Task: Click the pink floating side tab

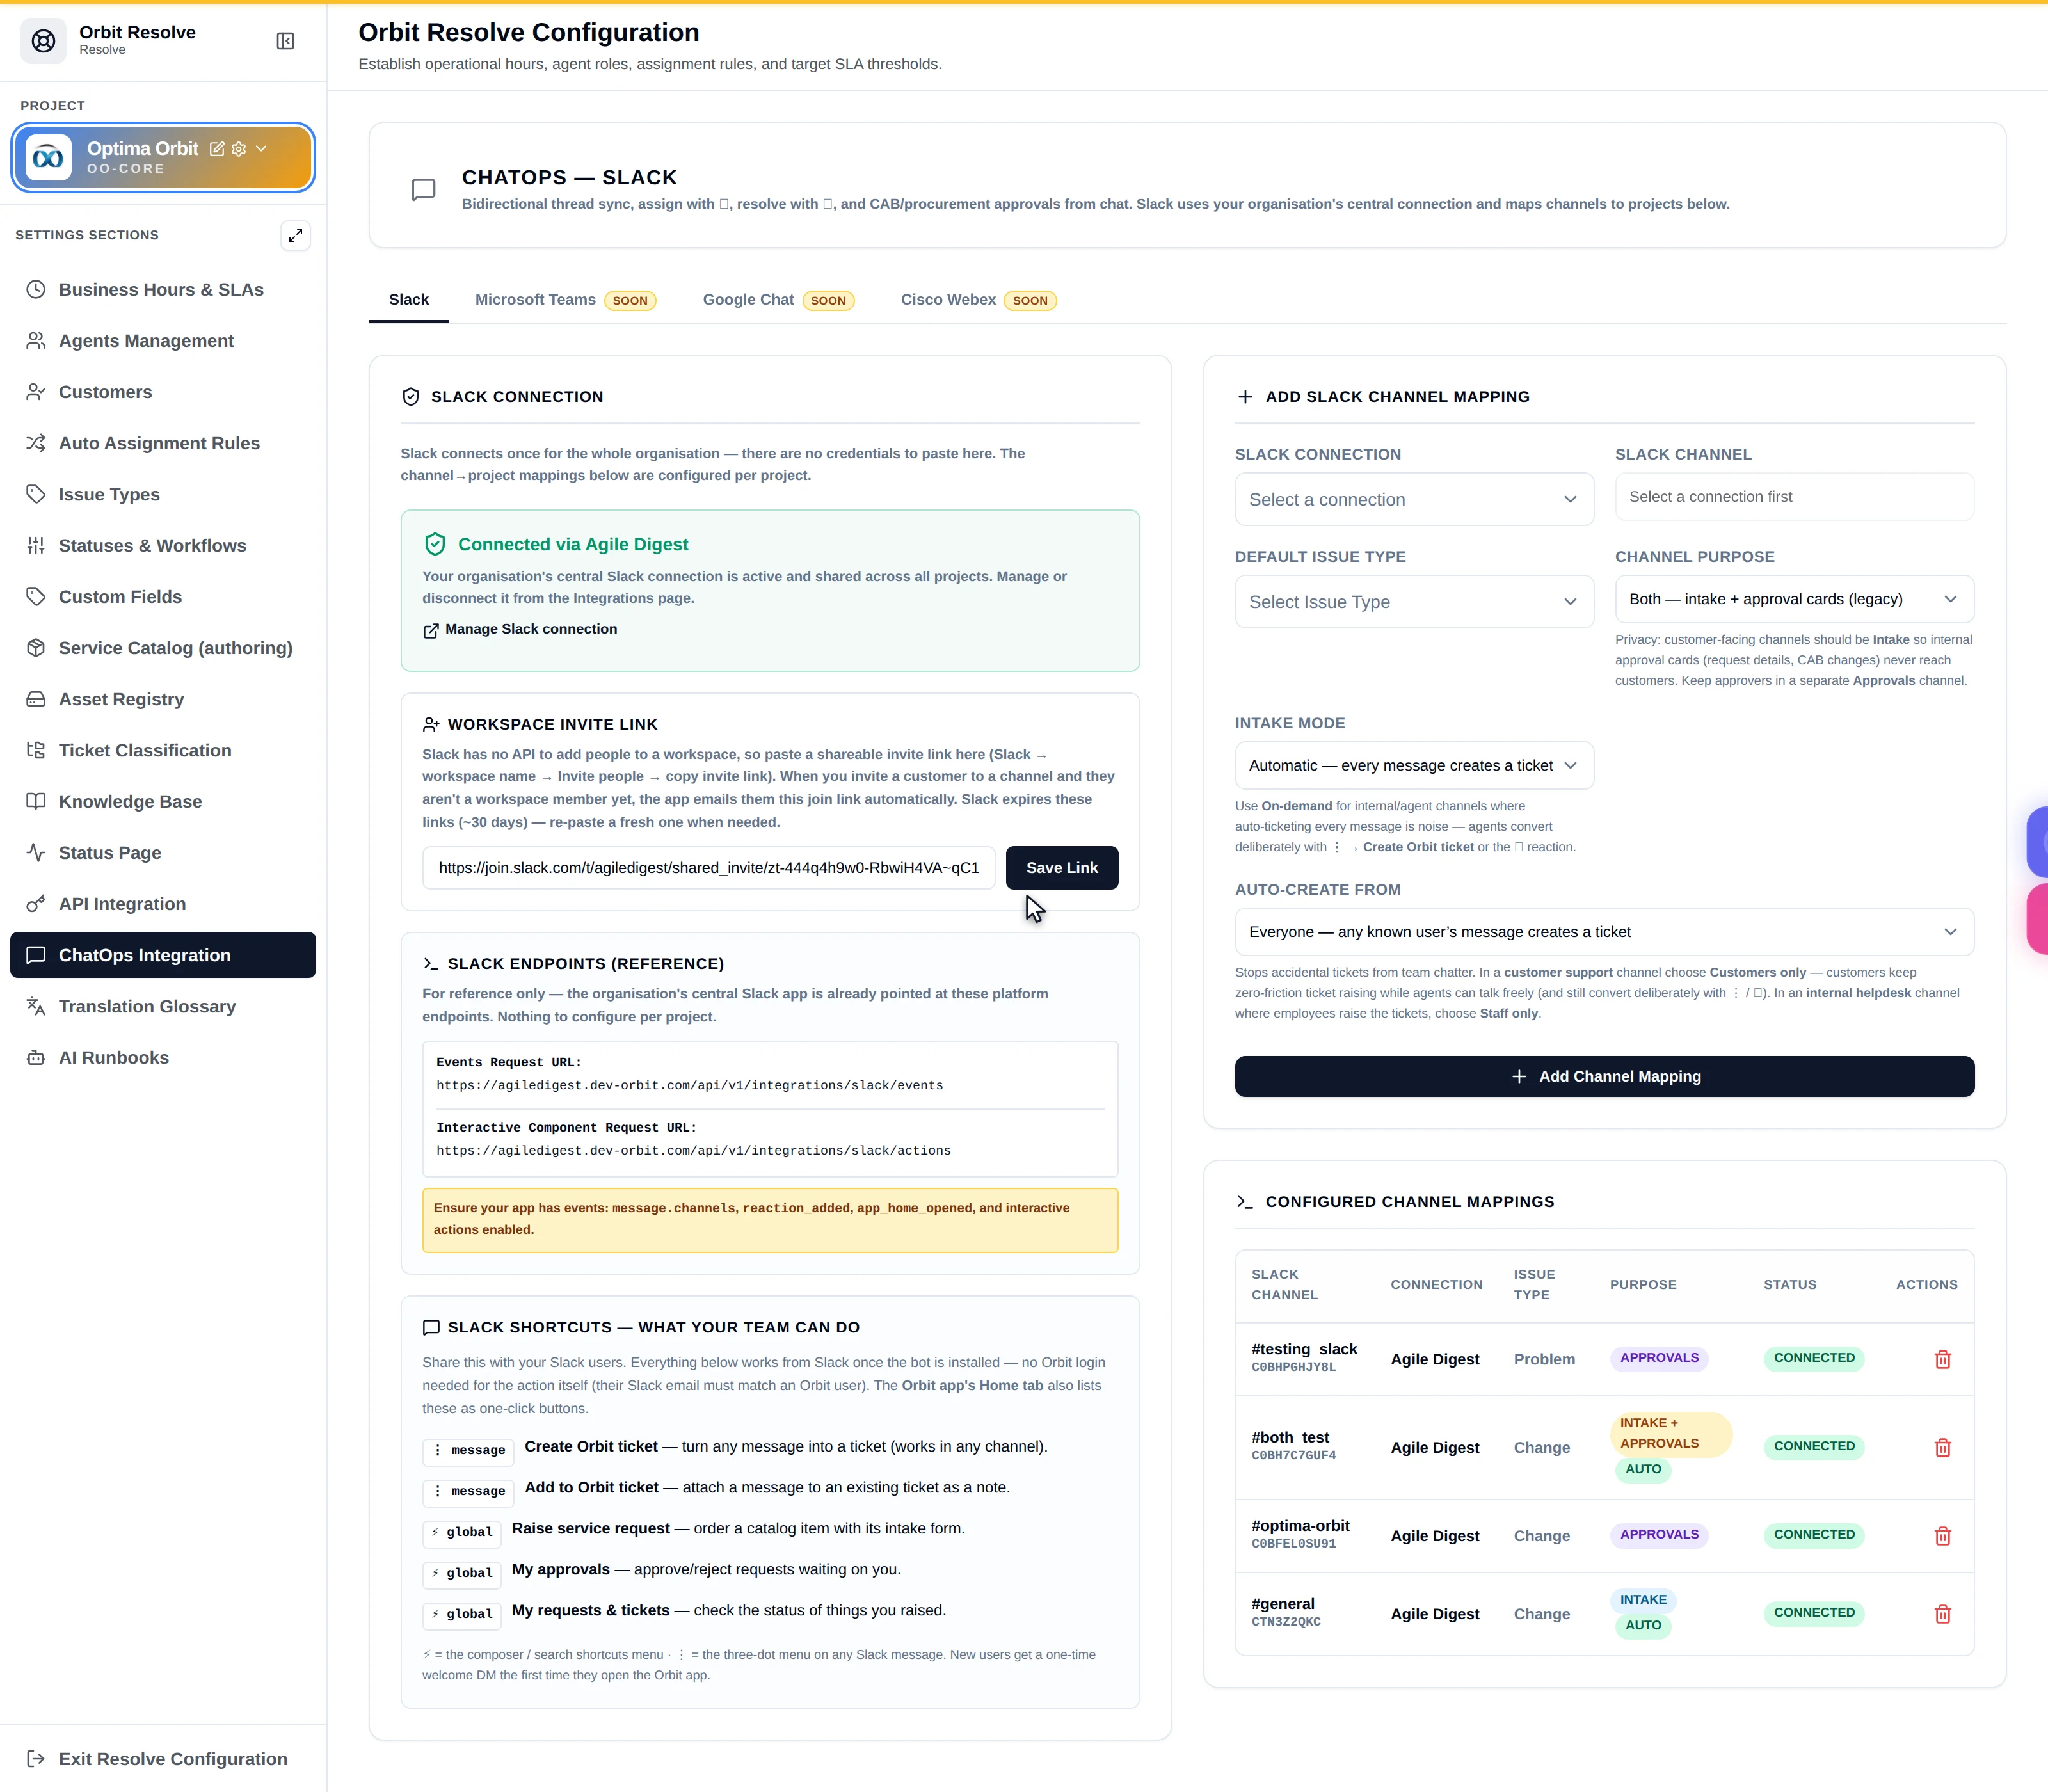Action: [x=2037, y=919]
